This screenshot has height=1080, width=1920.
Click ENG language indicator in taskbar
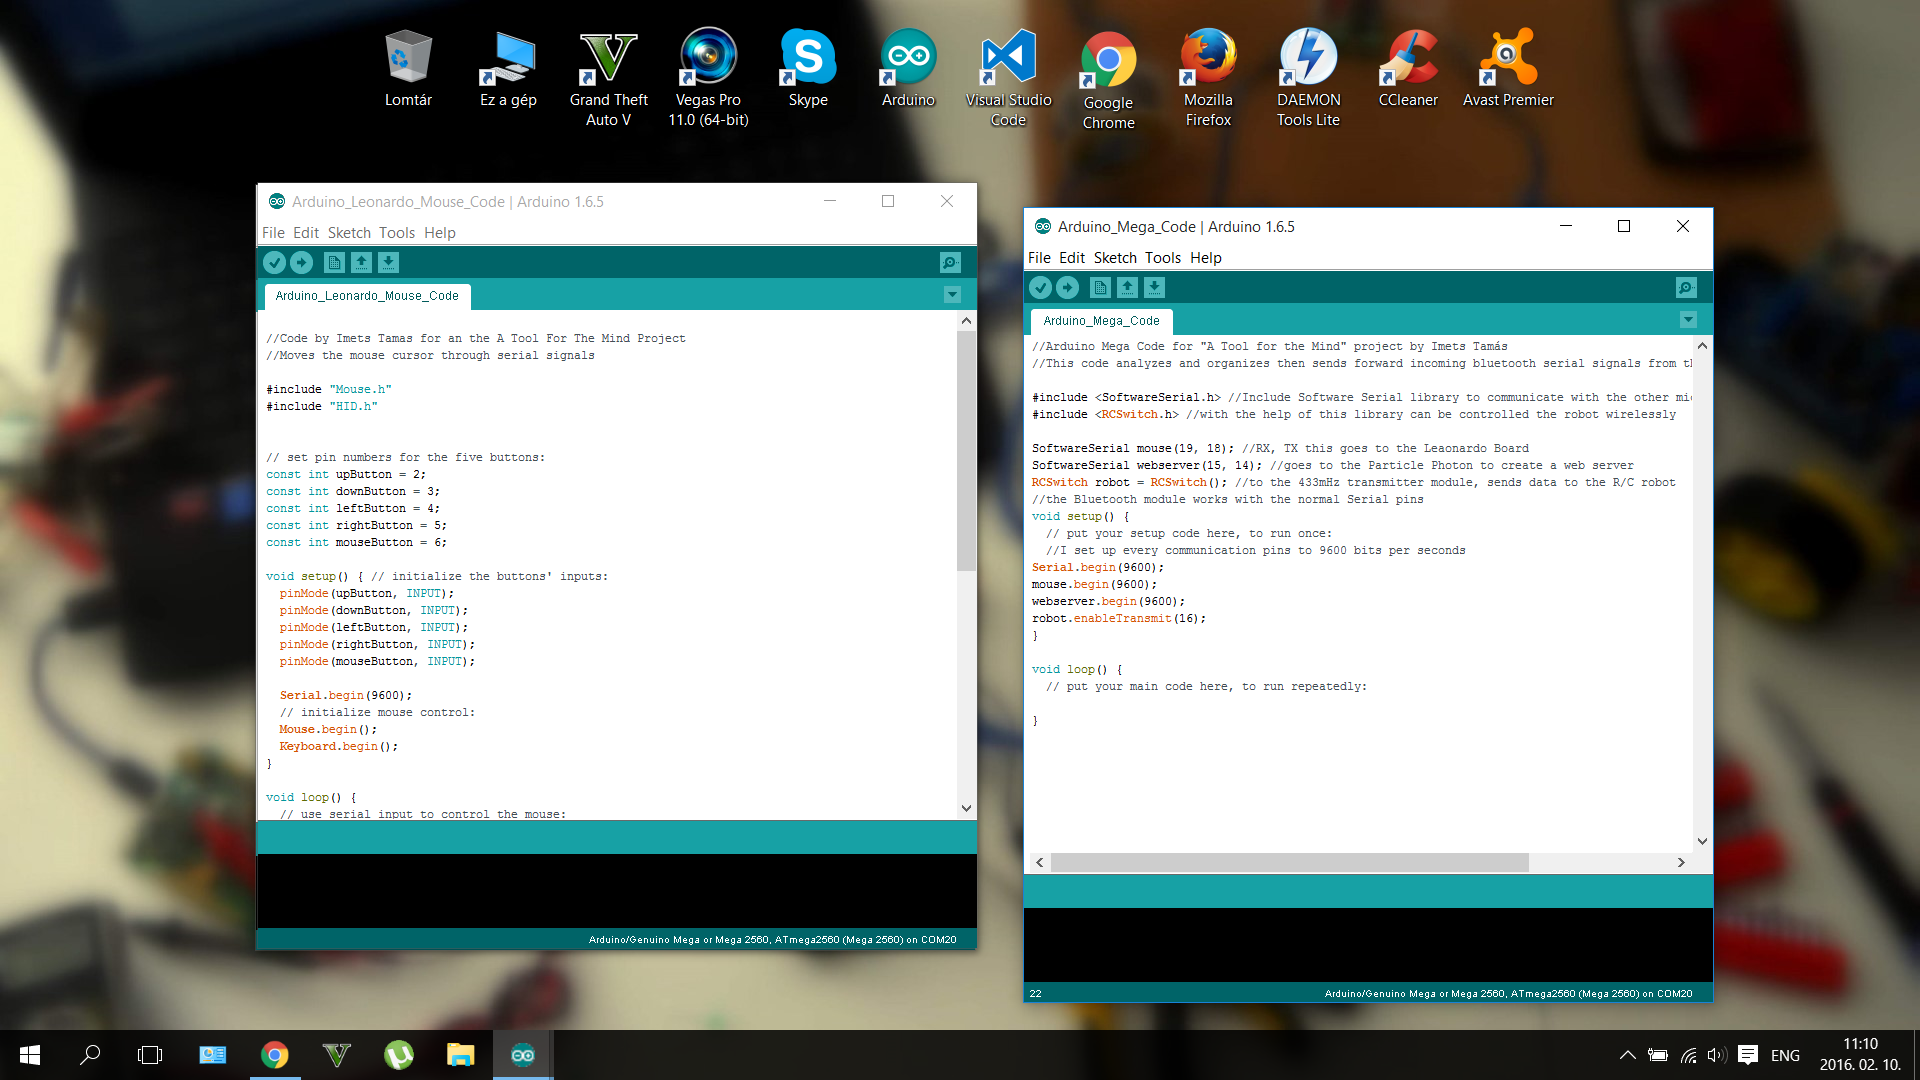click(x=1785, y=1055)
